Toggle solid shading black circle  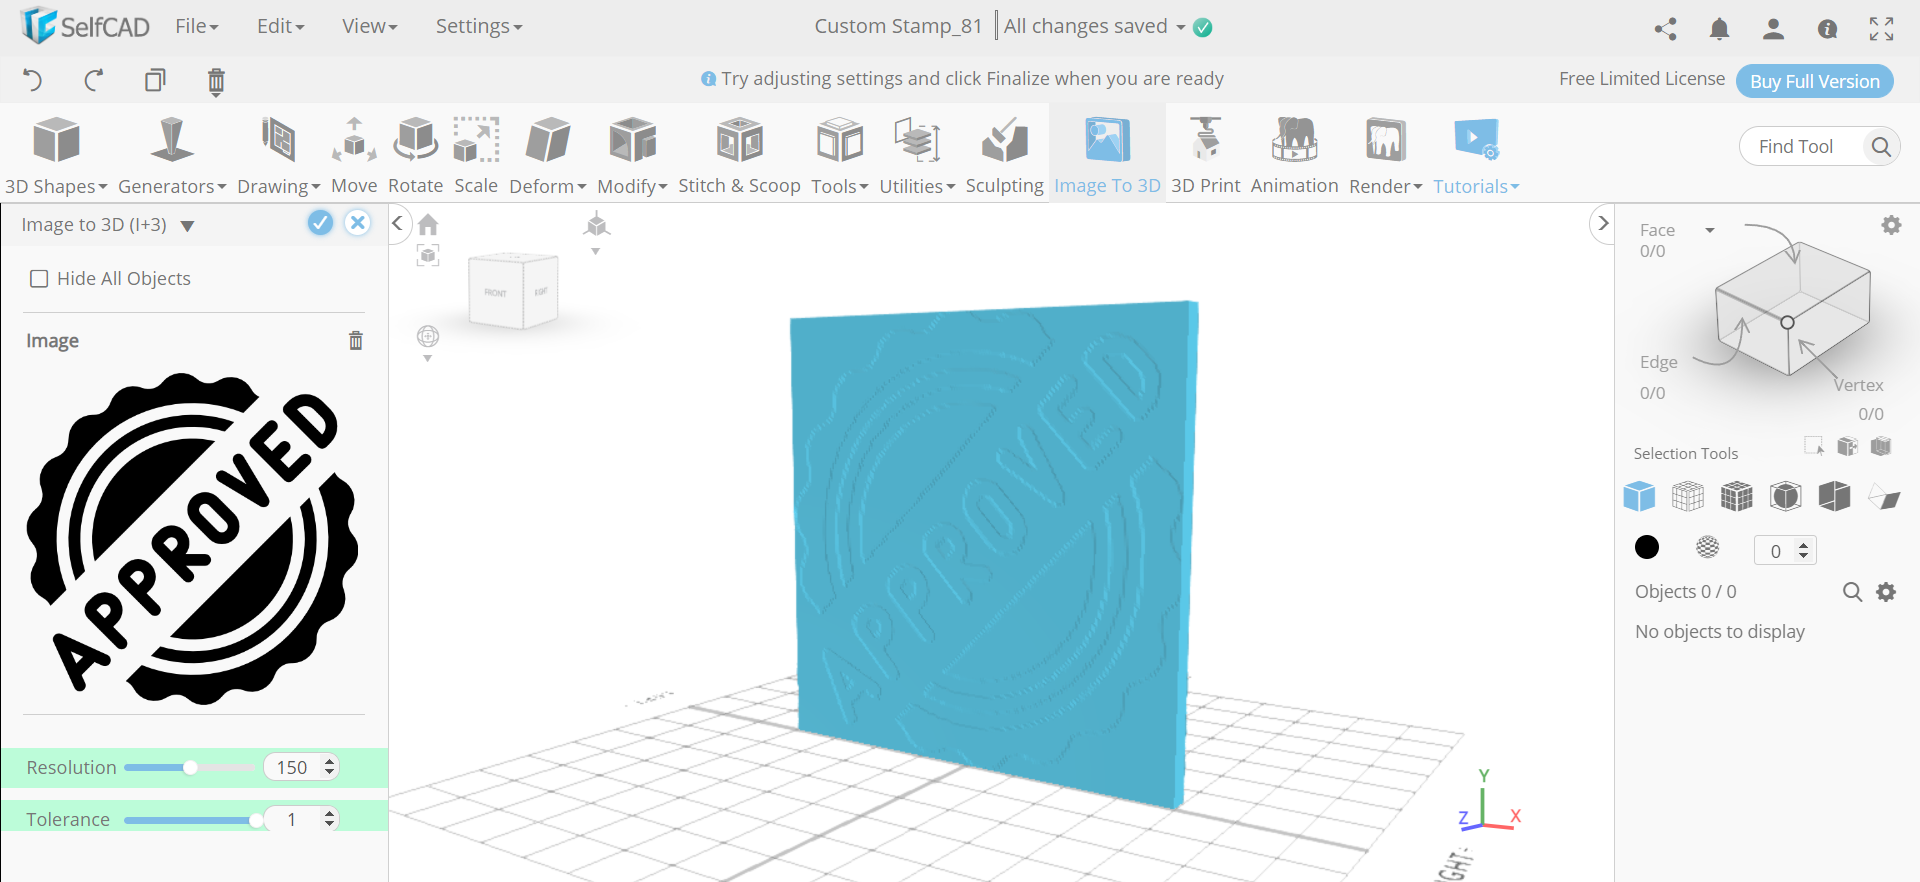pyautogui.click(x=1647, y=547)
